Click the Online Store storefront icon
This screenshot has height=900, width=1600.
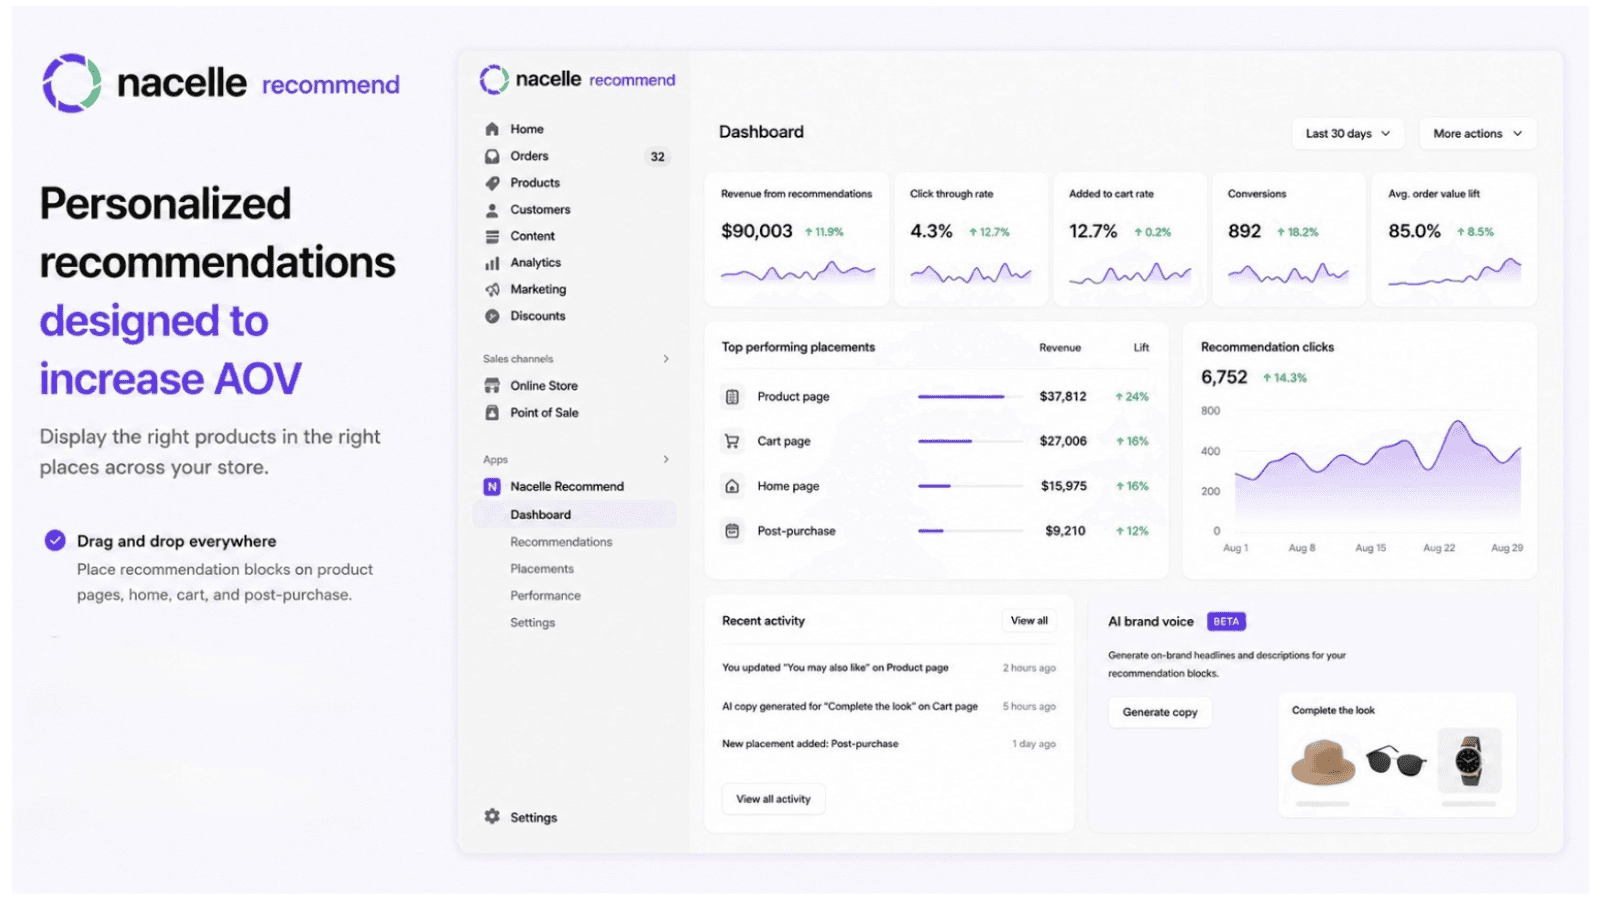492,386
